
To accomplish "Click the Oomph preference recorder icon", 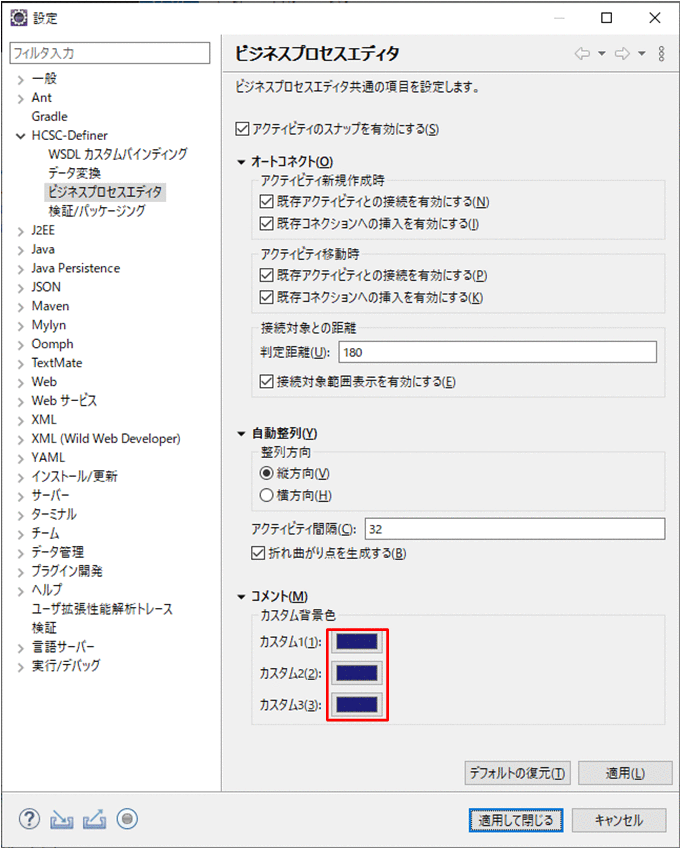I will tap(127, 819).
